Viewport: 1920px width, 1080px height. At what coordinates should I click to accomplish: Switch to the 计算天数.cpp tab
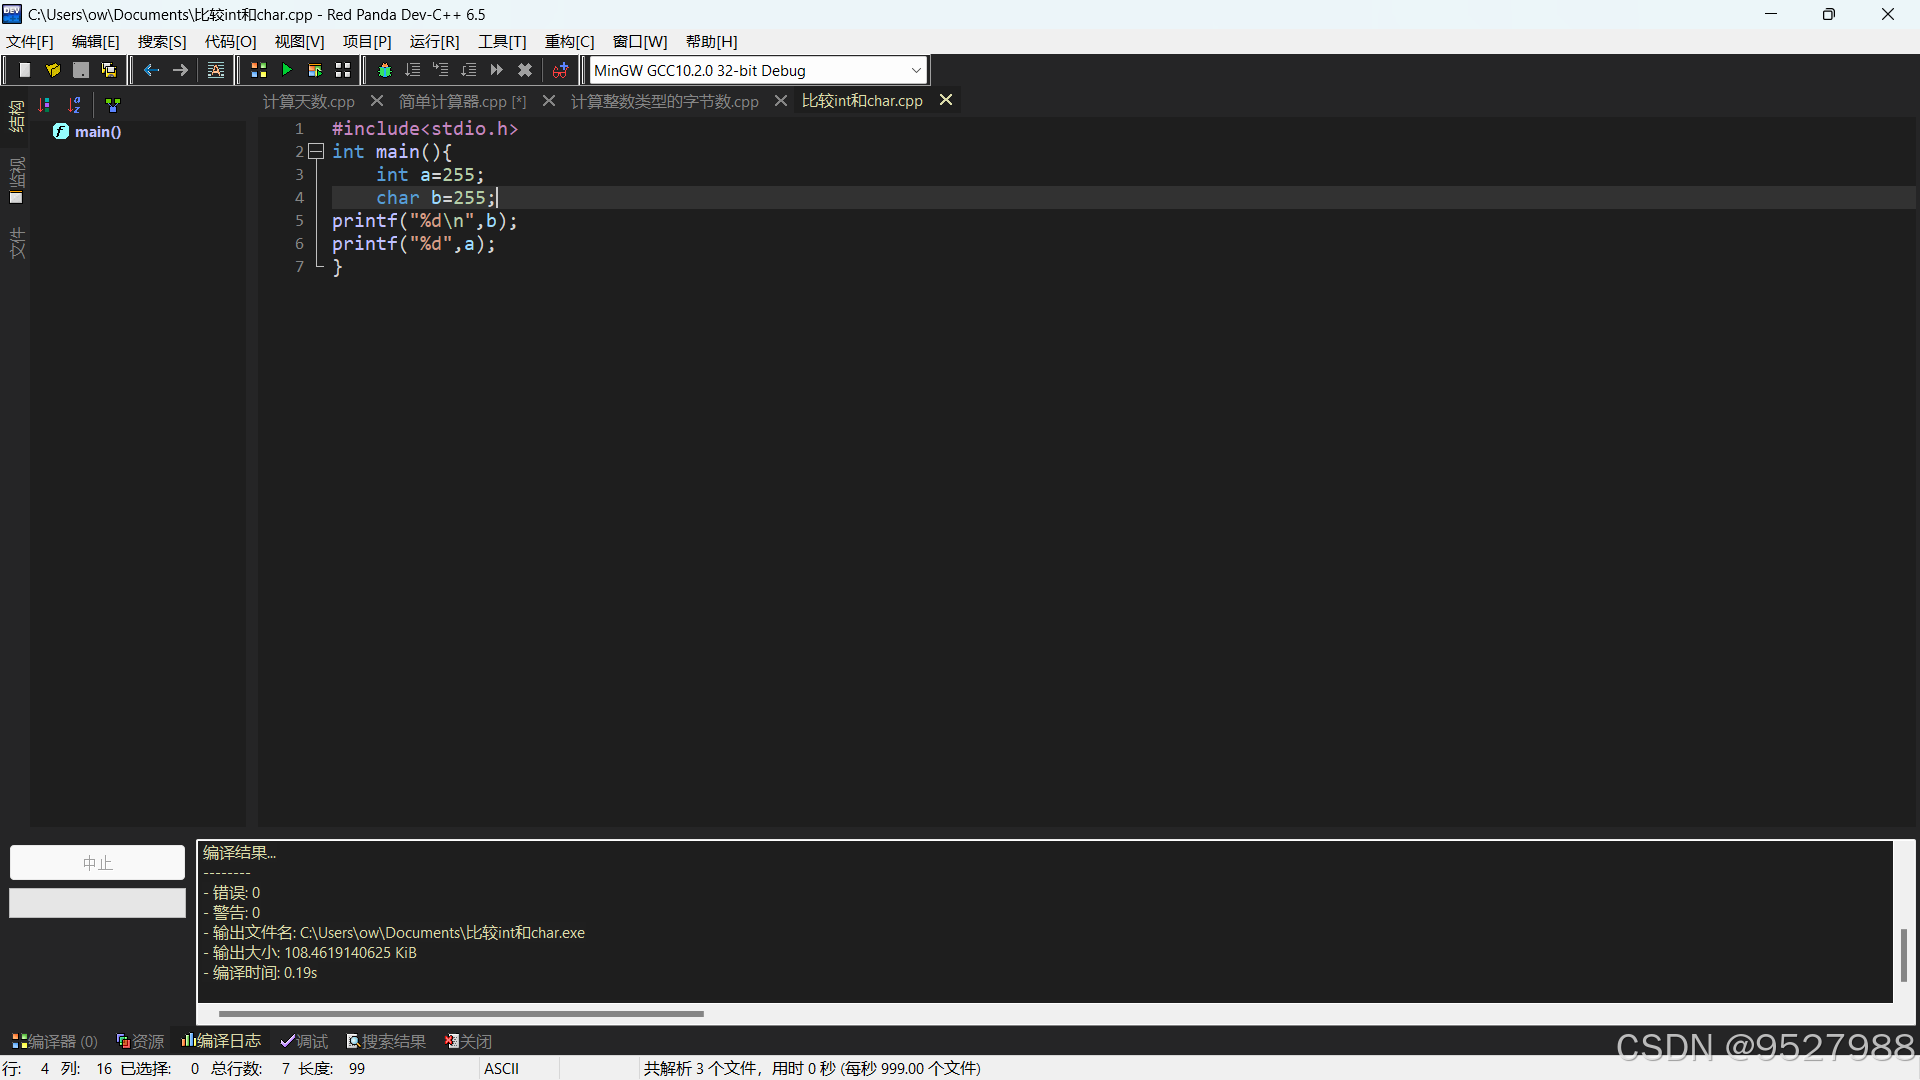[308, 101]
